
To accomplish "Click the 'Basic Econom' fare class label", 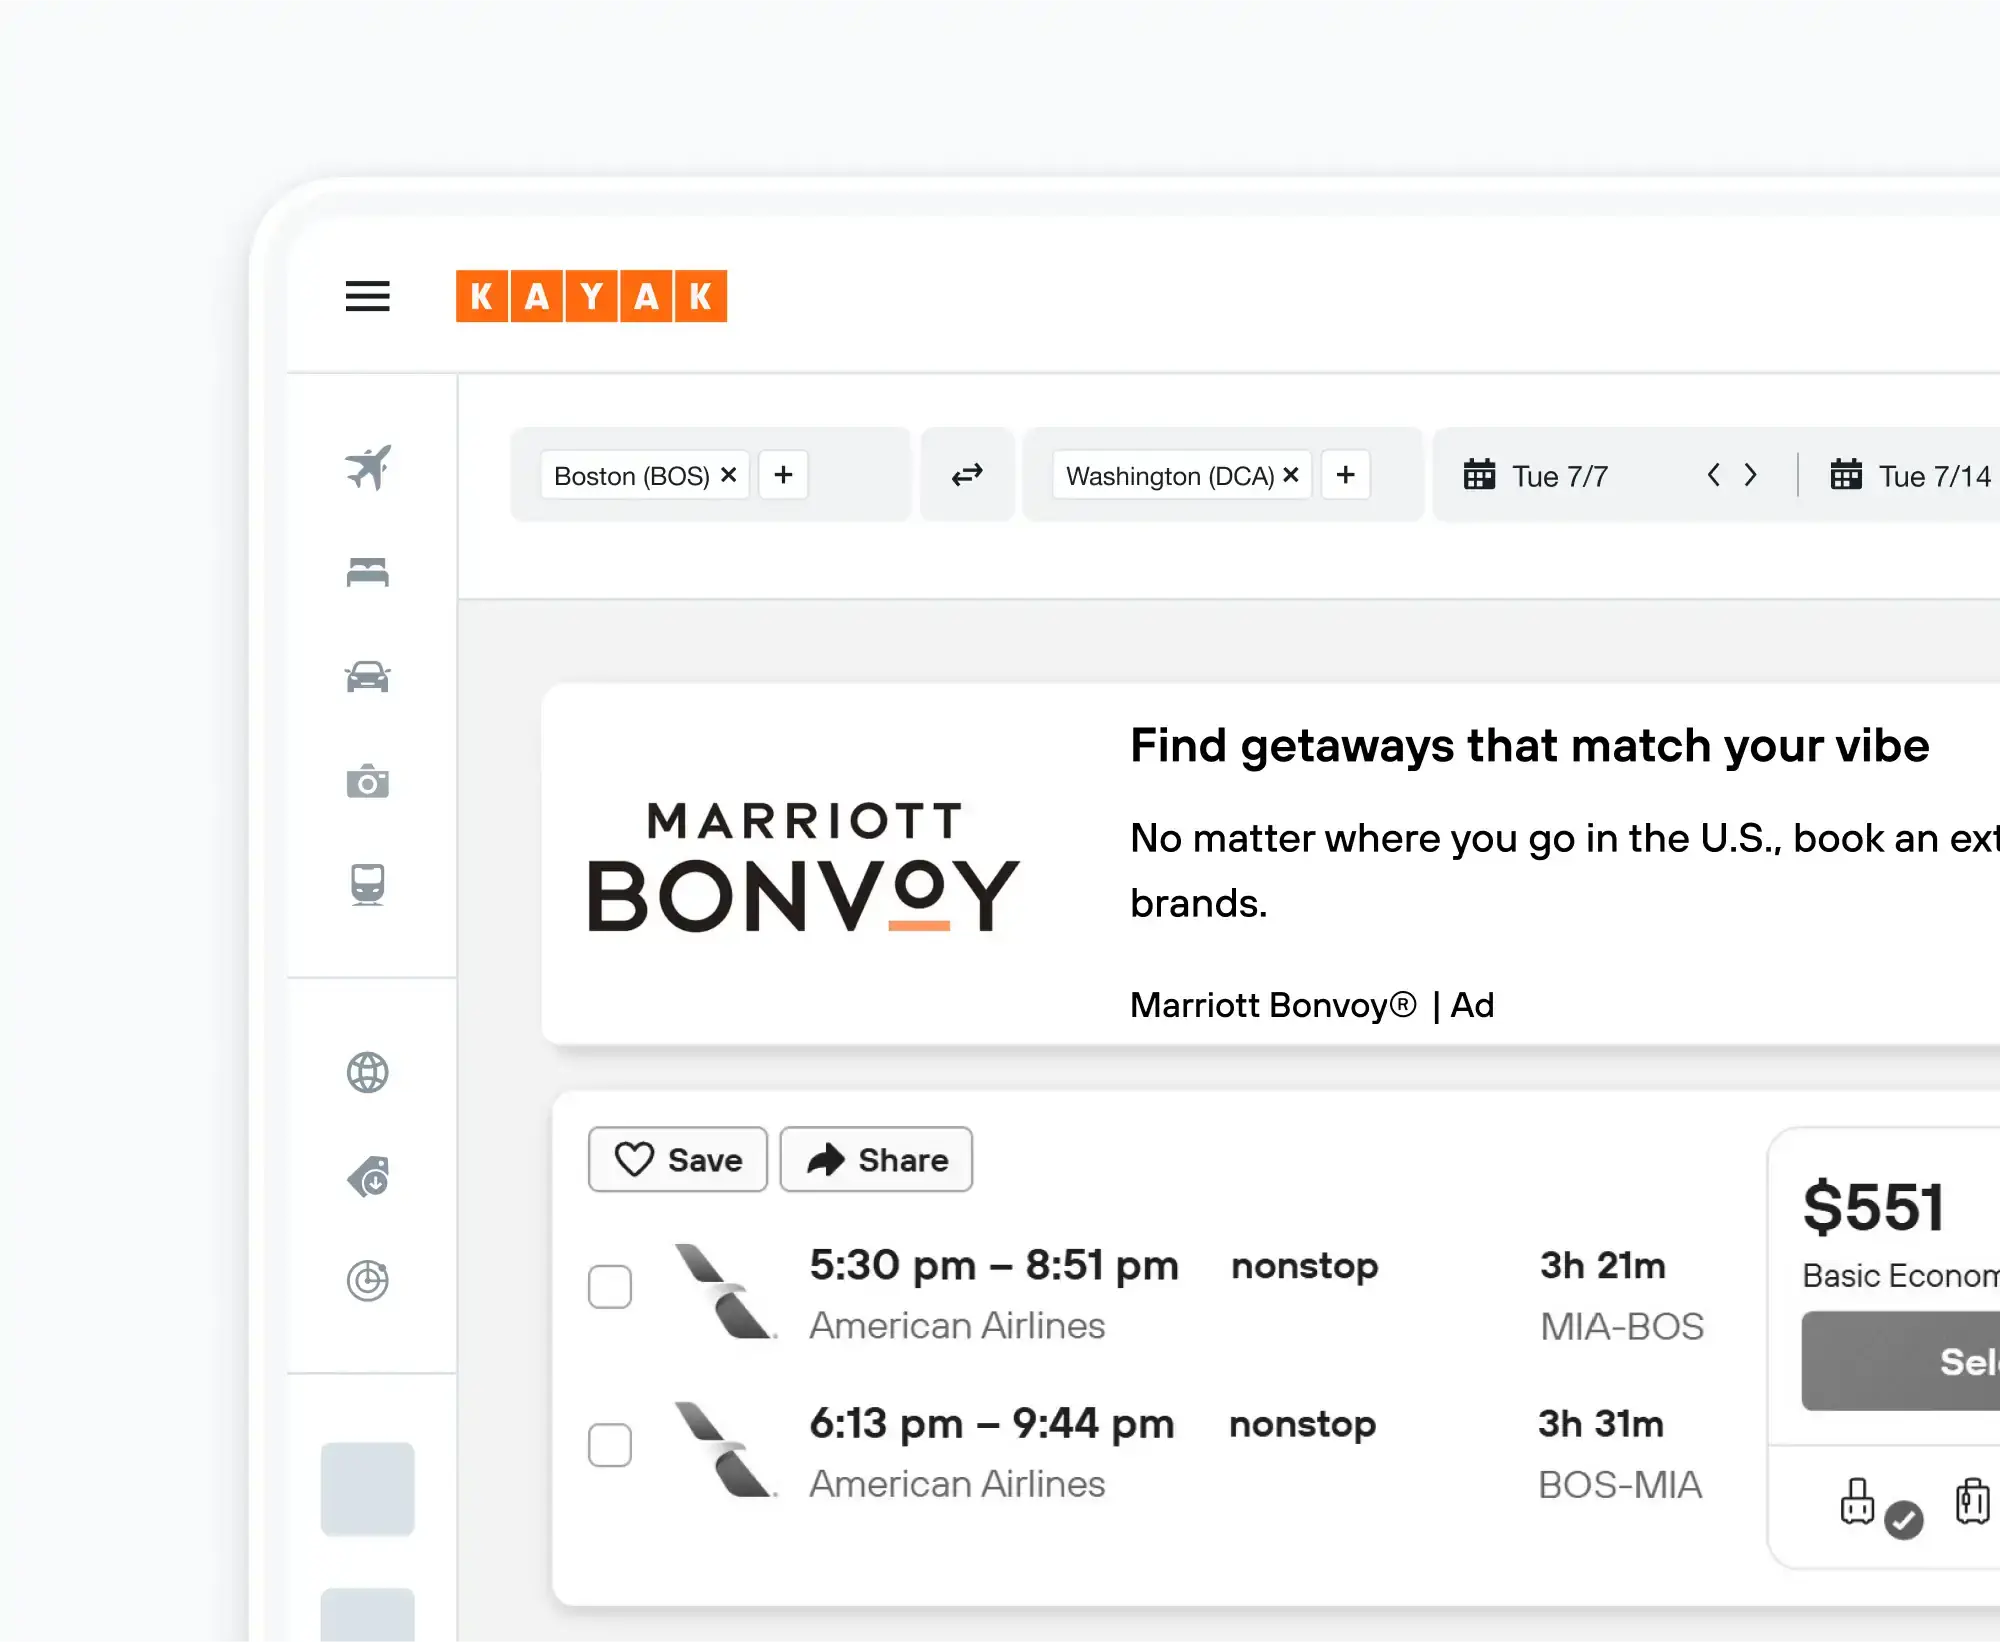I will pyautogui.click(x=1901, y=1276).
